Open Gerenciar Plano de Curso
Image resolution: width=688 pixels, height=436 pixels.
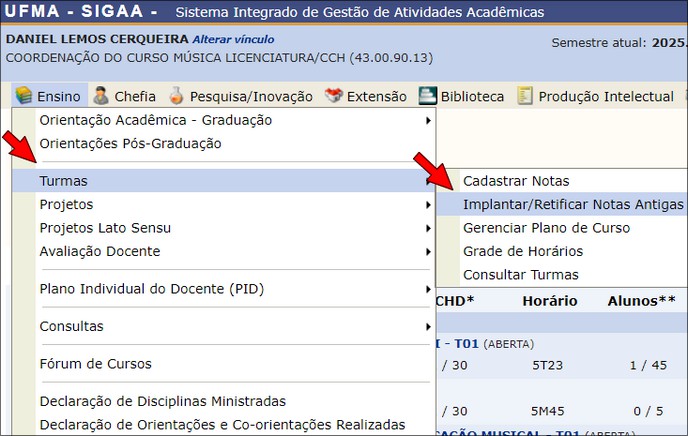pyautogui.click(x=546, y=228)
